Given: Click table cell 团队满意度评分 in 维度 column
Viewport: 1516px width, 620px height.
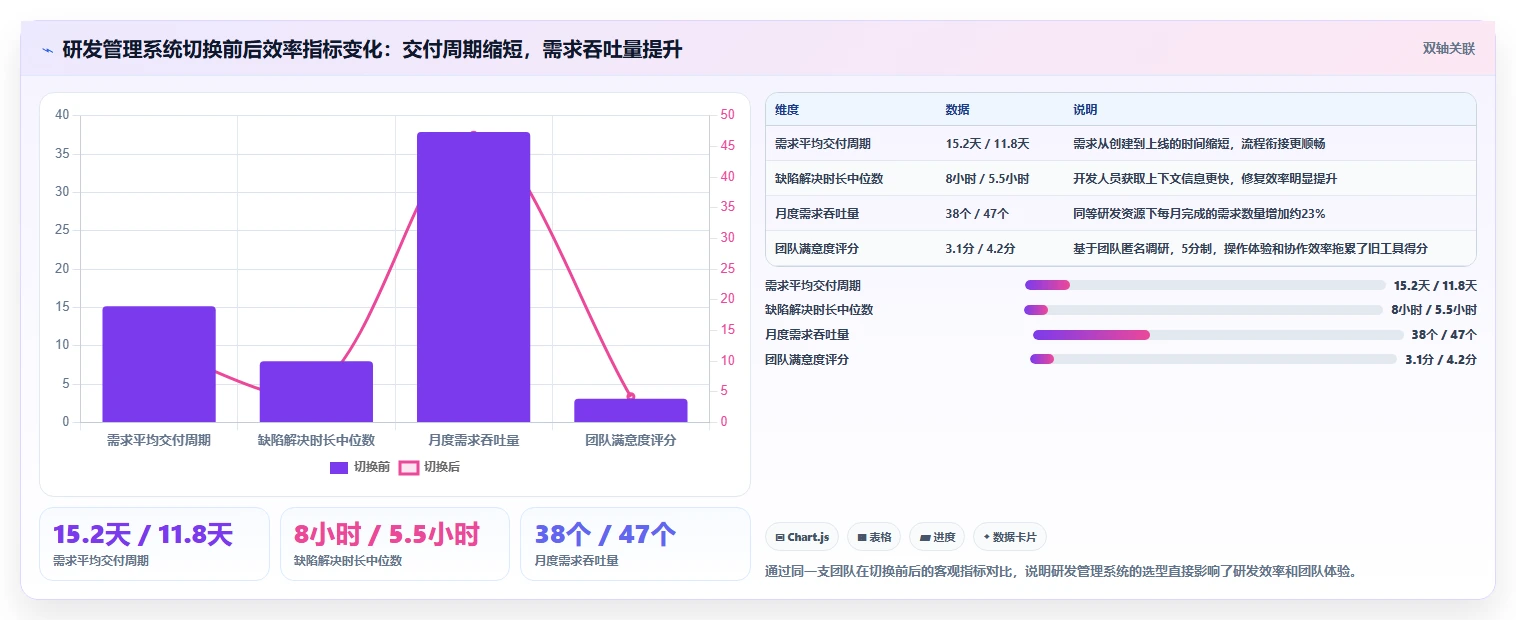Looking at the screenshot, I should [817, 249].
